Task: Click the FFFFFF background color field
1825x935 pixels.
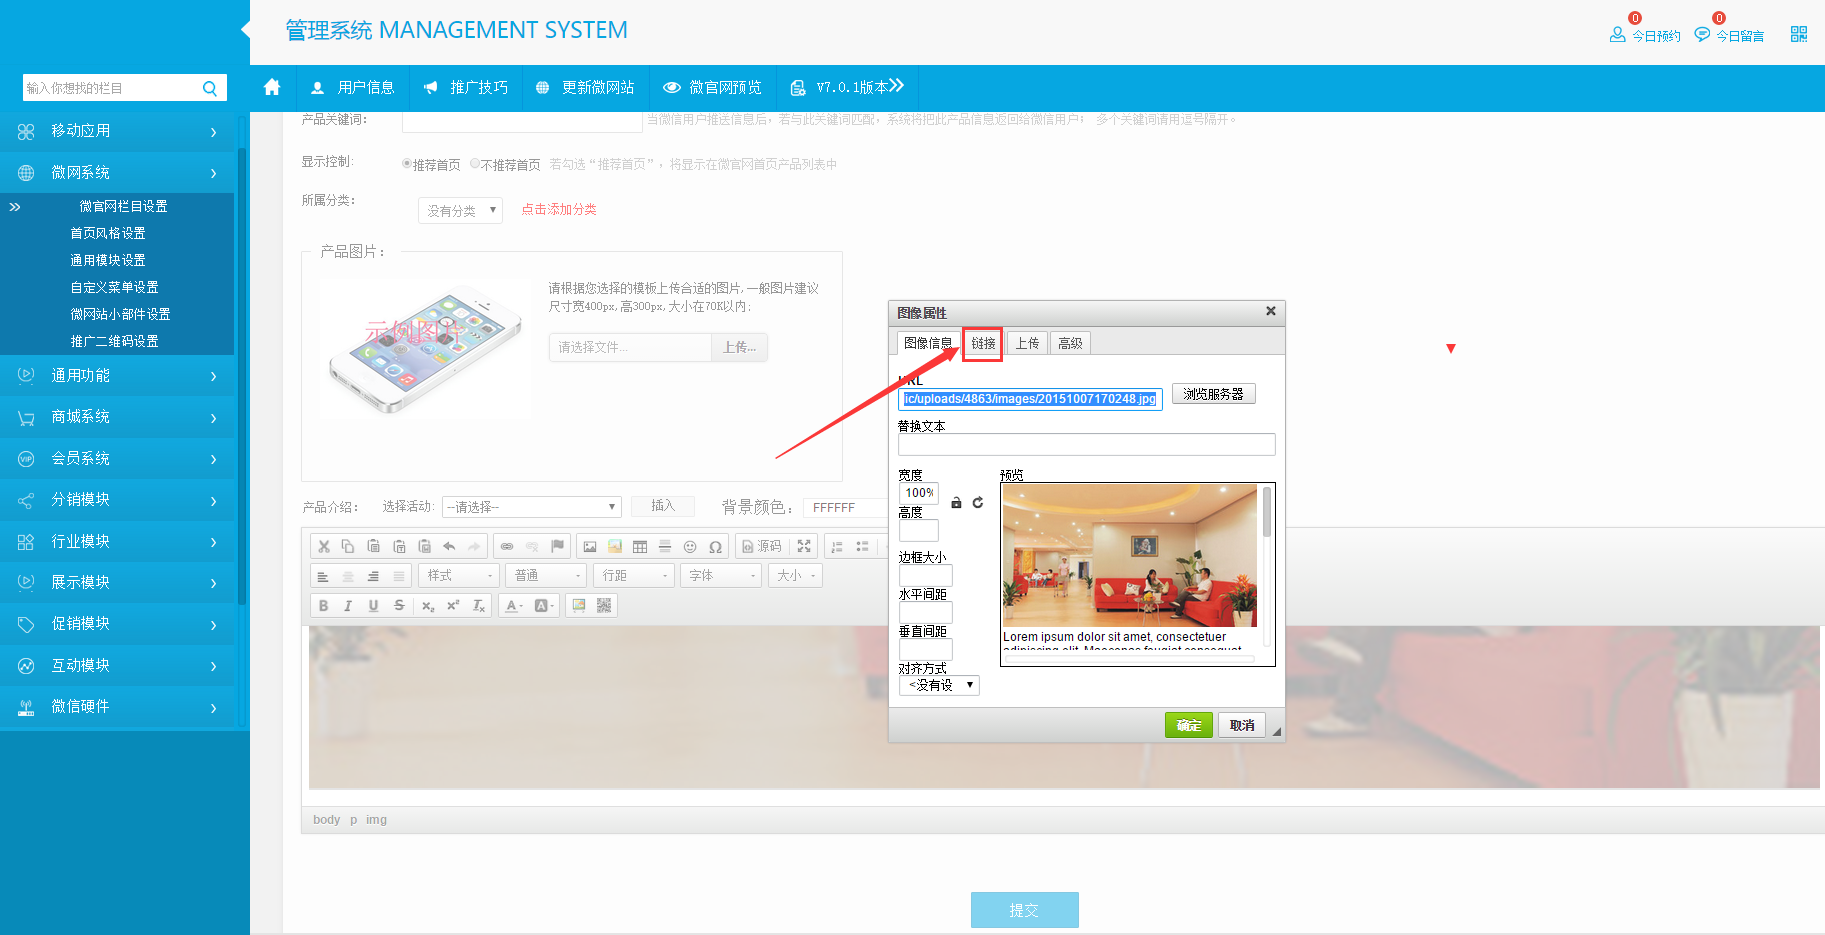Action: (x=845, y=508)
